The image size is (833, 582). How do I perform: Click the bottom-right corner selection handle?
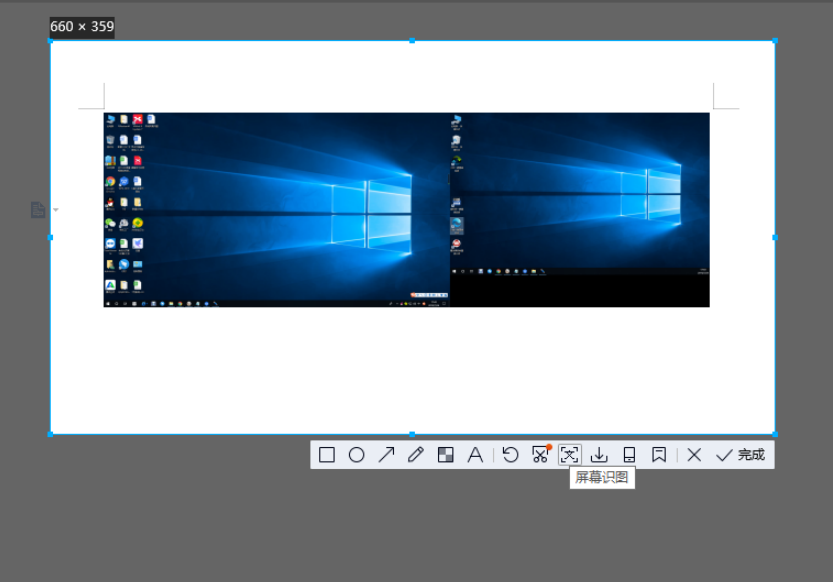tap(775, 434)
